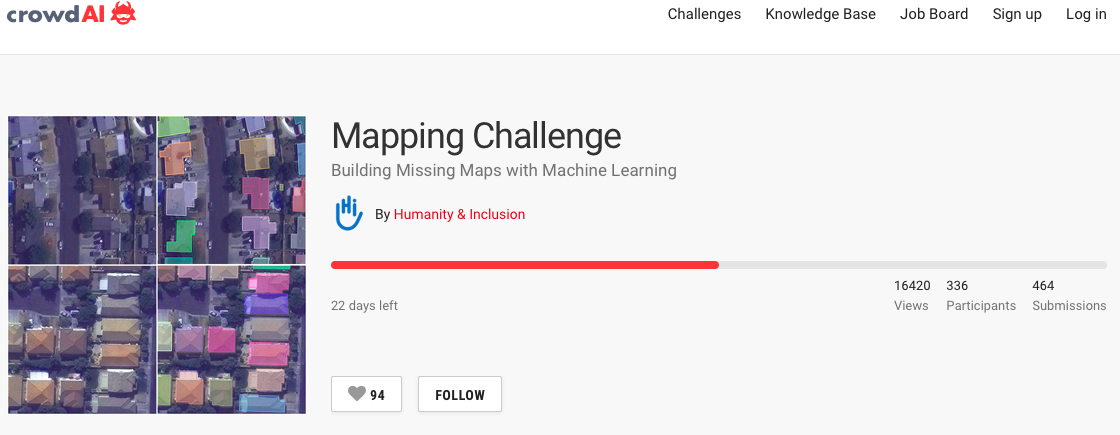The width and height of the screenshot is (1120, 435).
Task: Click the Mapping Challenge title
Action: click(476, 136)
